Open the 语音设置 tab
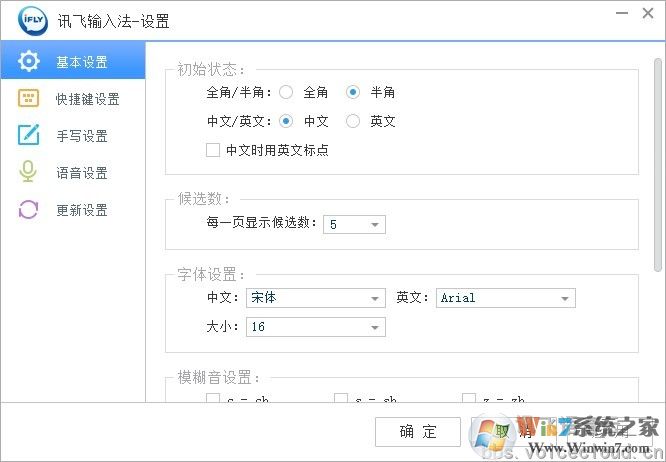Screen dimensions: 666x462 [x=73, y=173]
